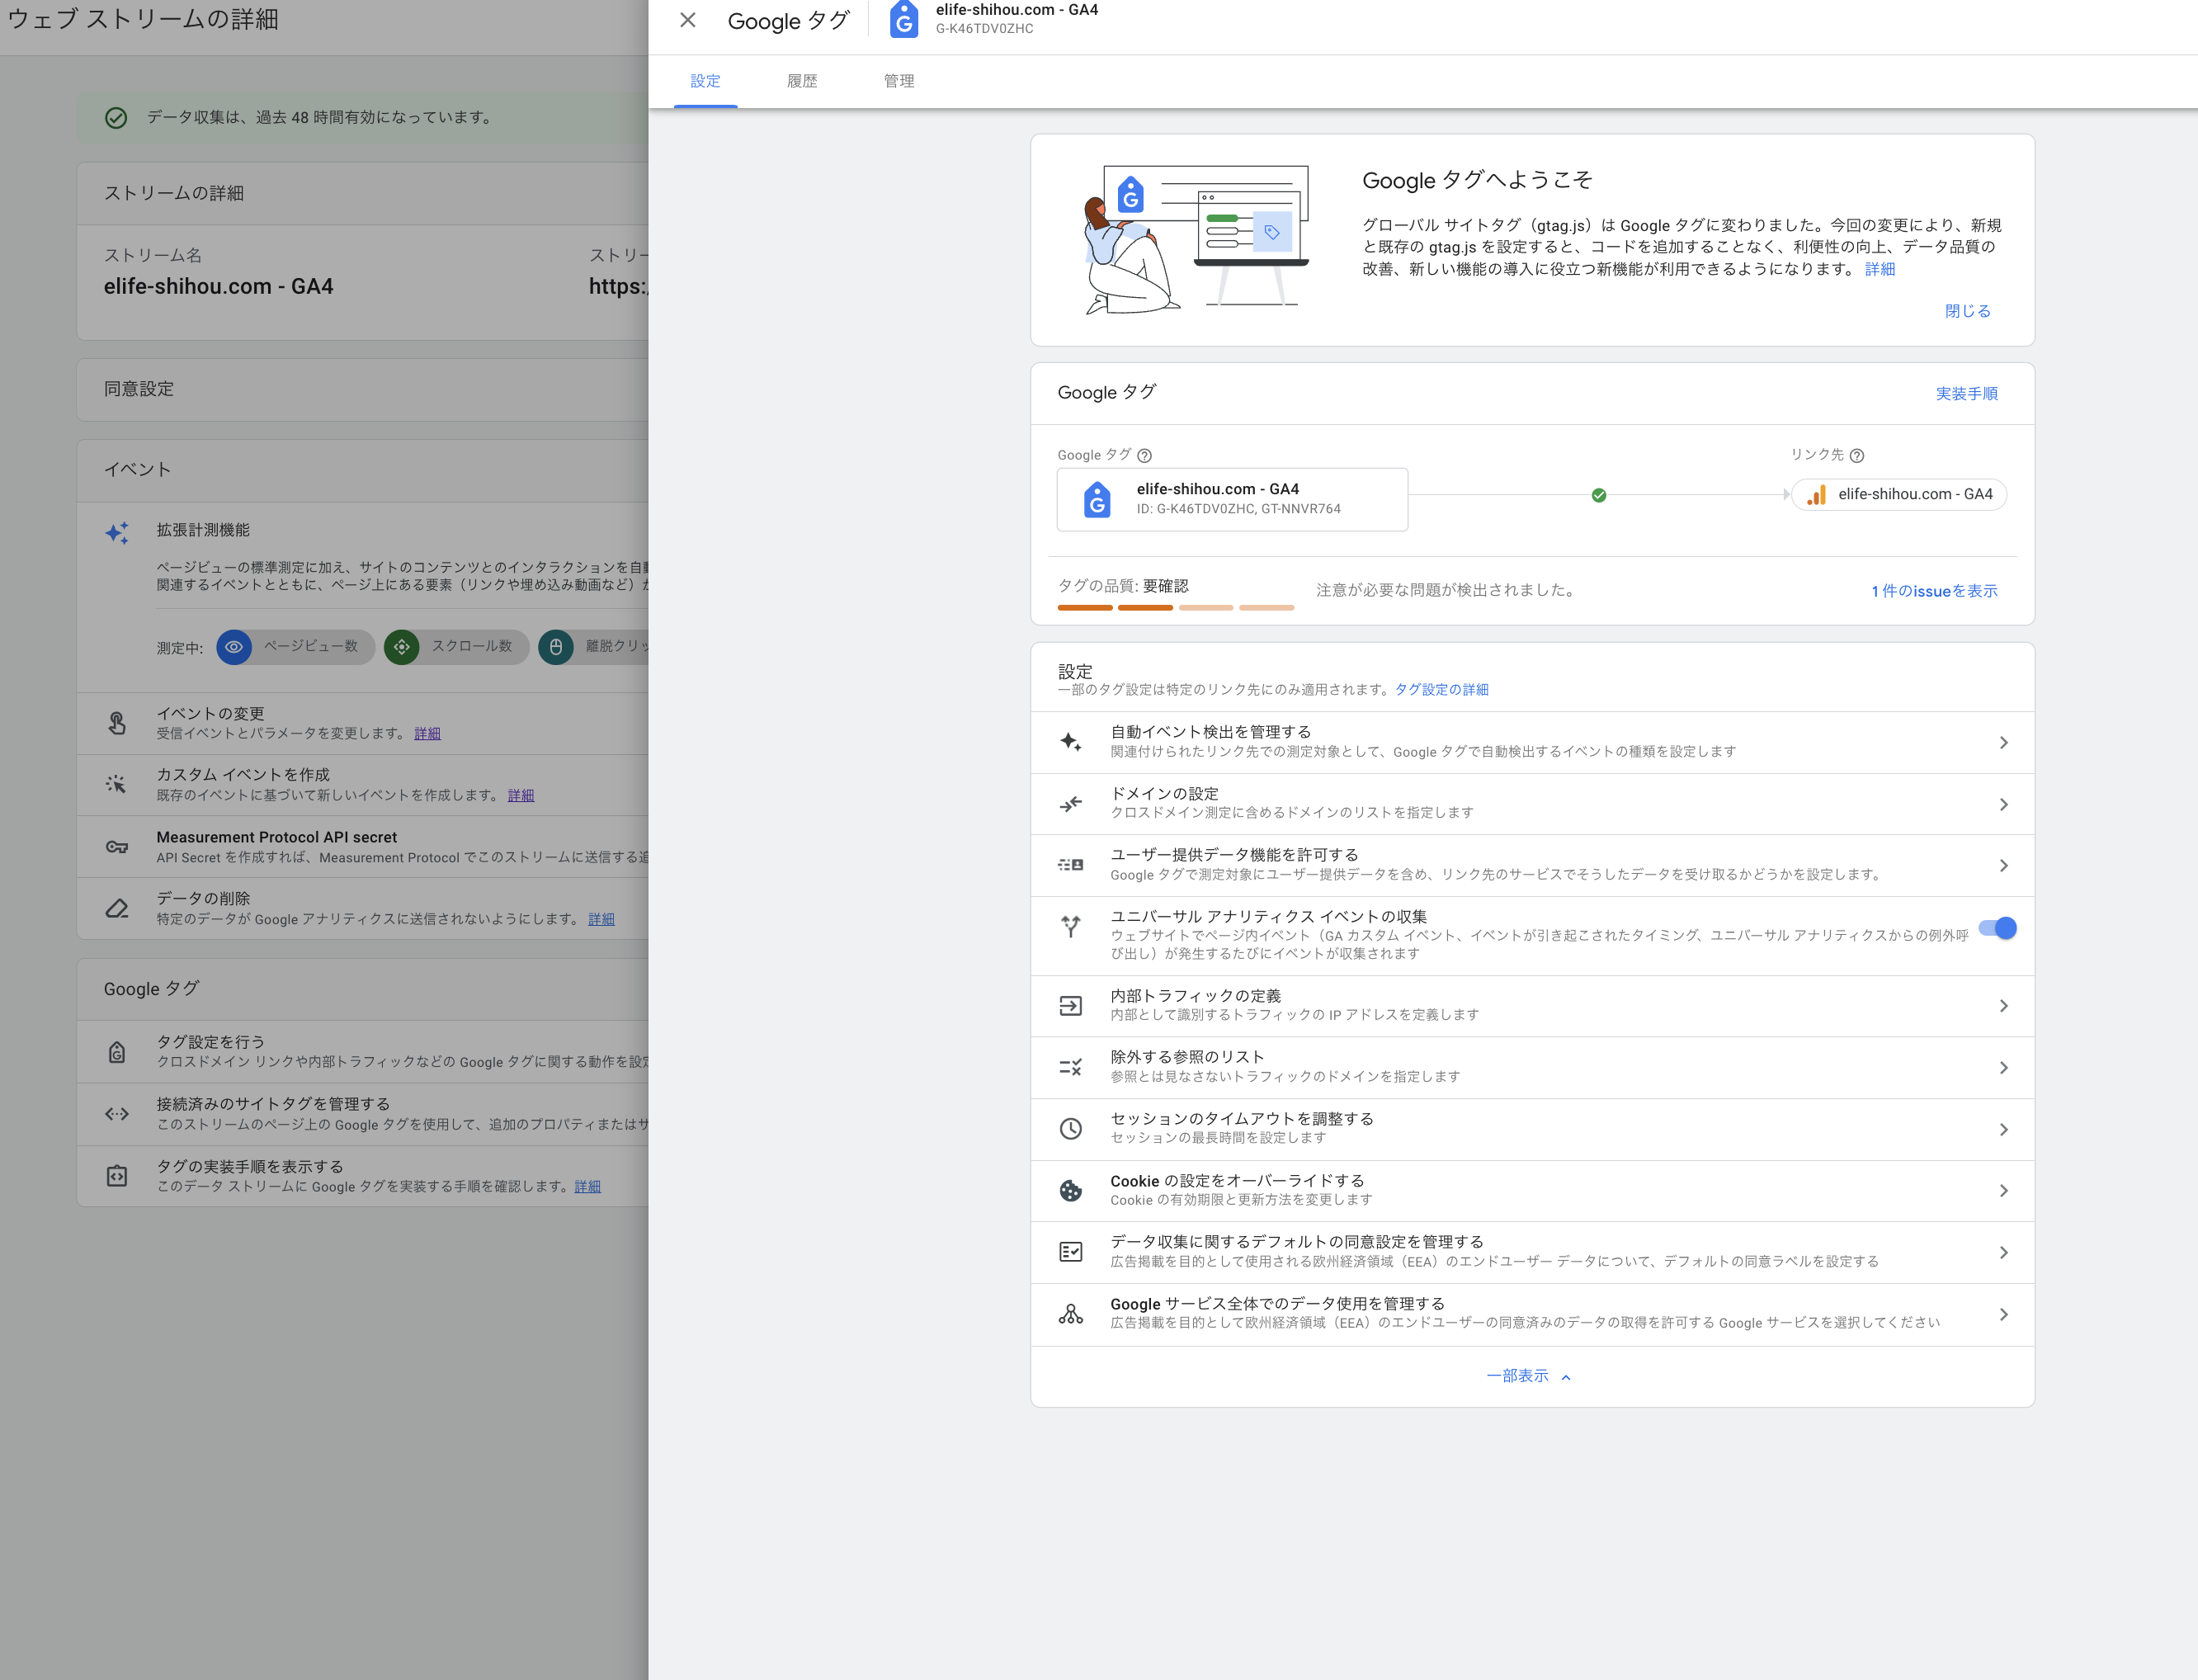The width and height of the screenshot is (2198, 1680).
Task: Click eraser icon for データの削除 row
Action: point(117,909)
